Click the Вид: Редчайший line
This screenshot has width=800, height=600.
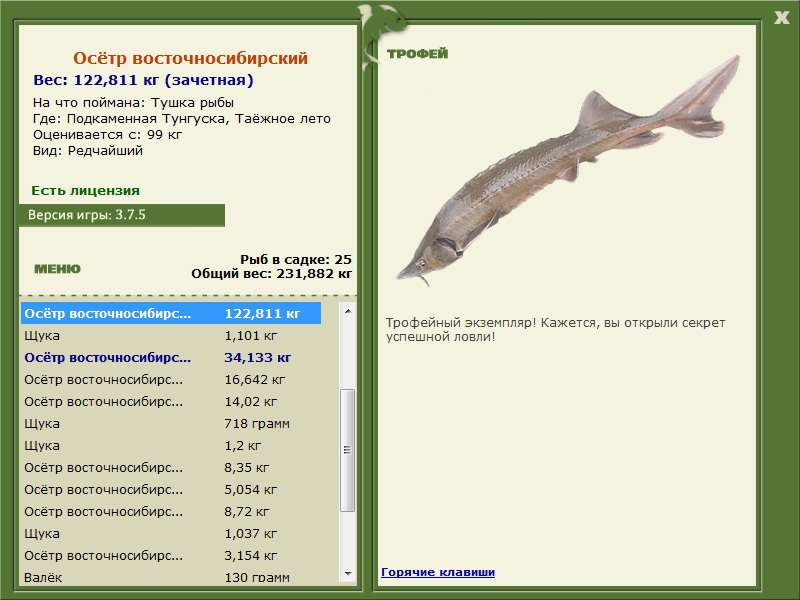(88, 151)
